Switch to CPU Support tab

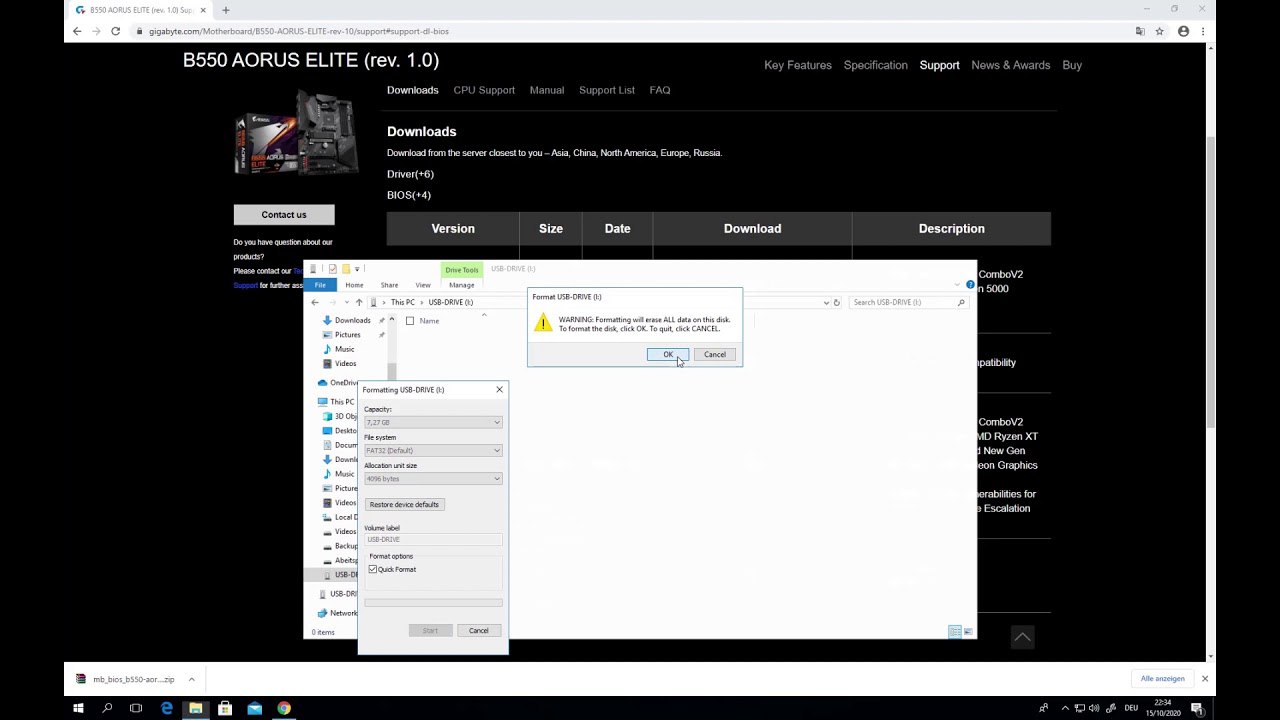(x=484, y=90)
